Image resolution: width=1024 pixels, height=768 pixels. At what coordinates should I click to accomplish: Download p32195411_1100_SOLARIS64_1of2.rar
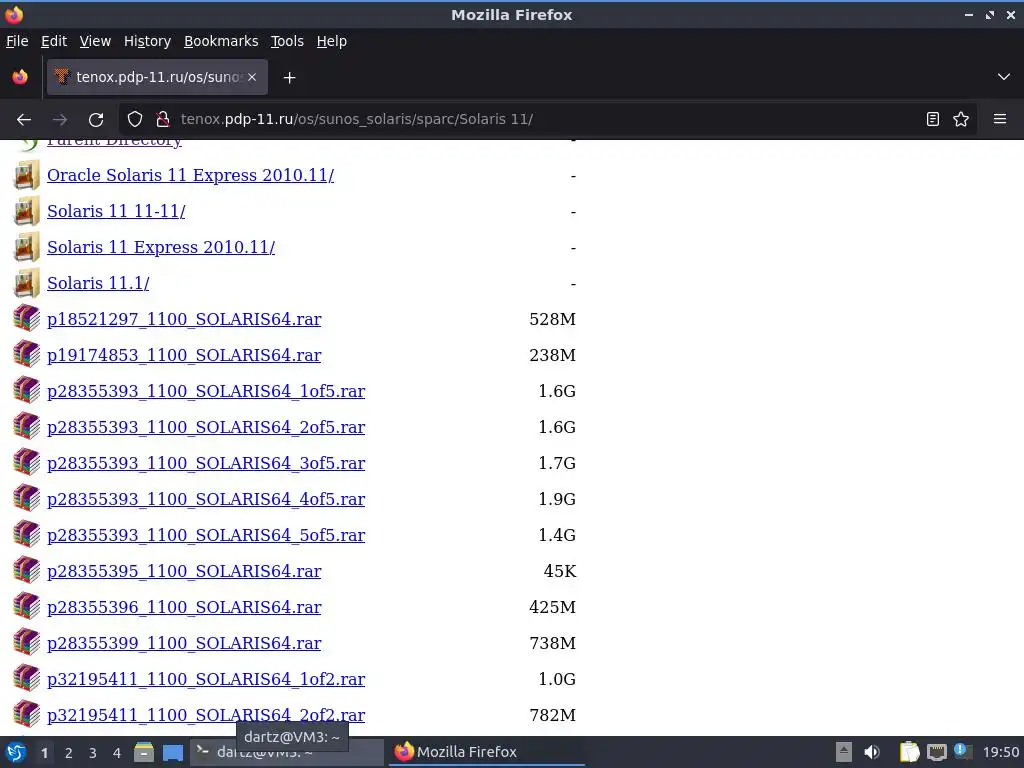tap(206, 679)
